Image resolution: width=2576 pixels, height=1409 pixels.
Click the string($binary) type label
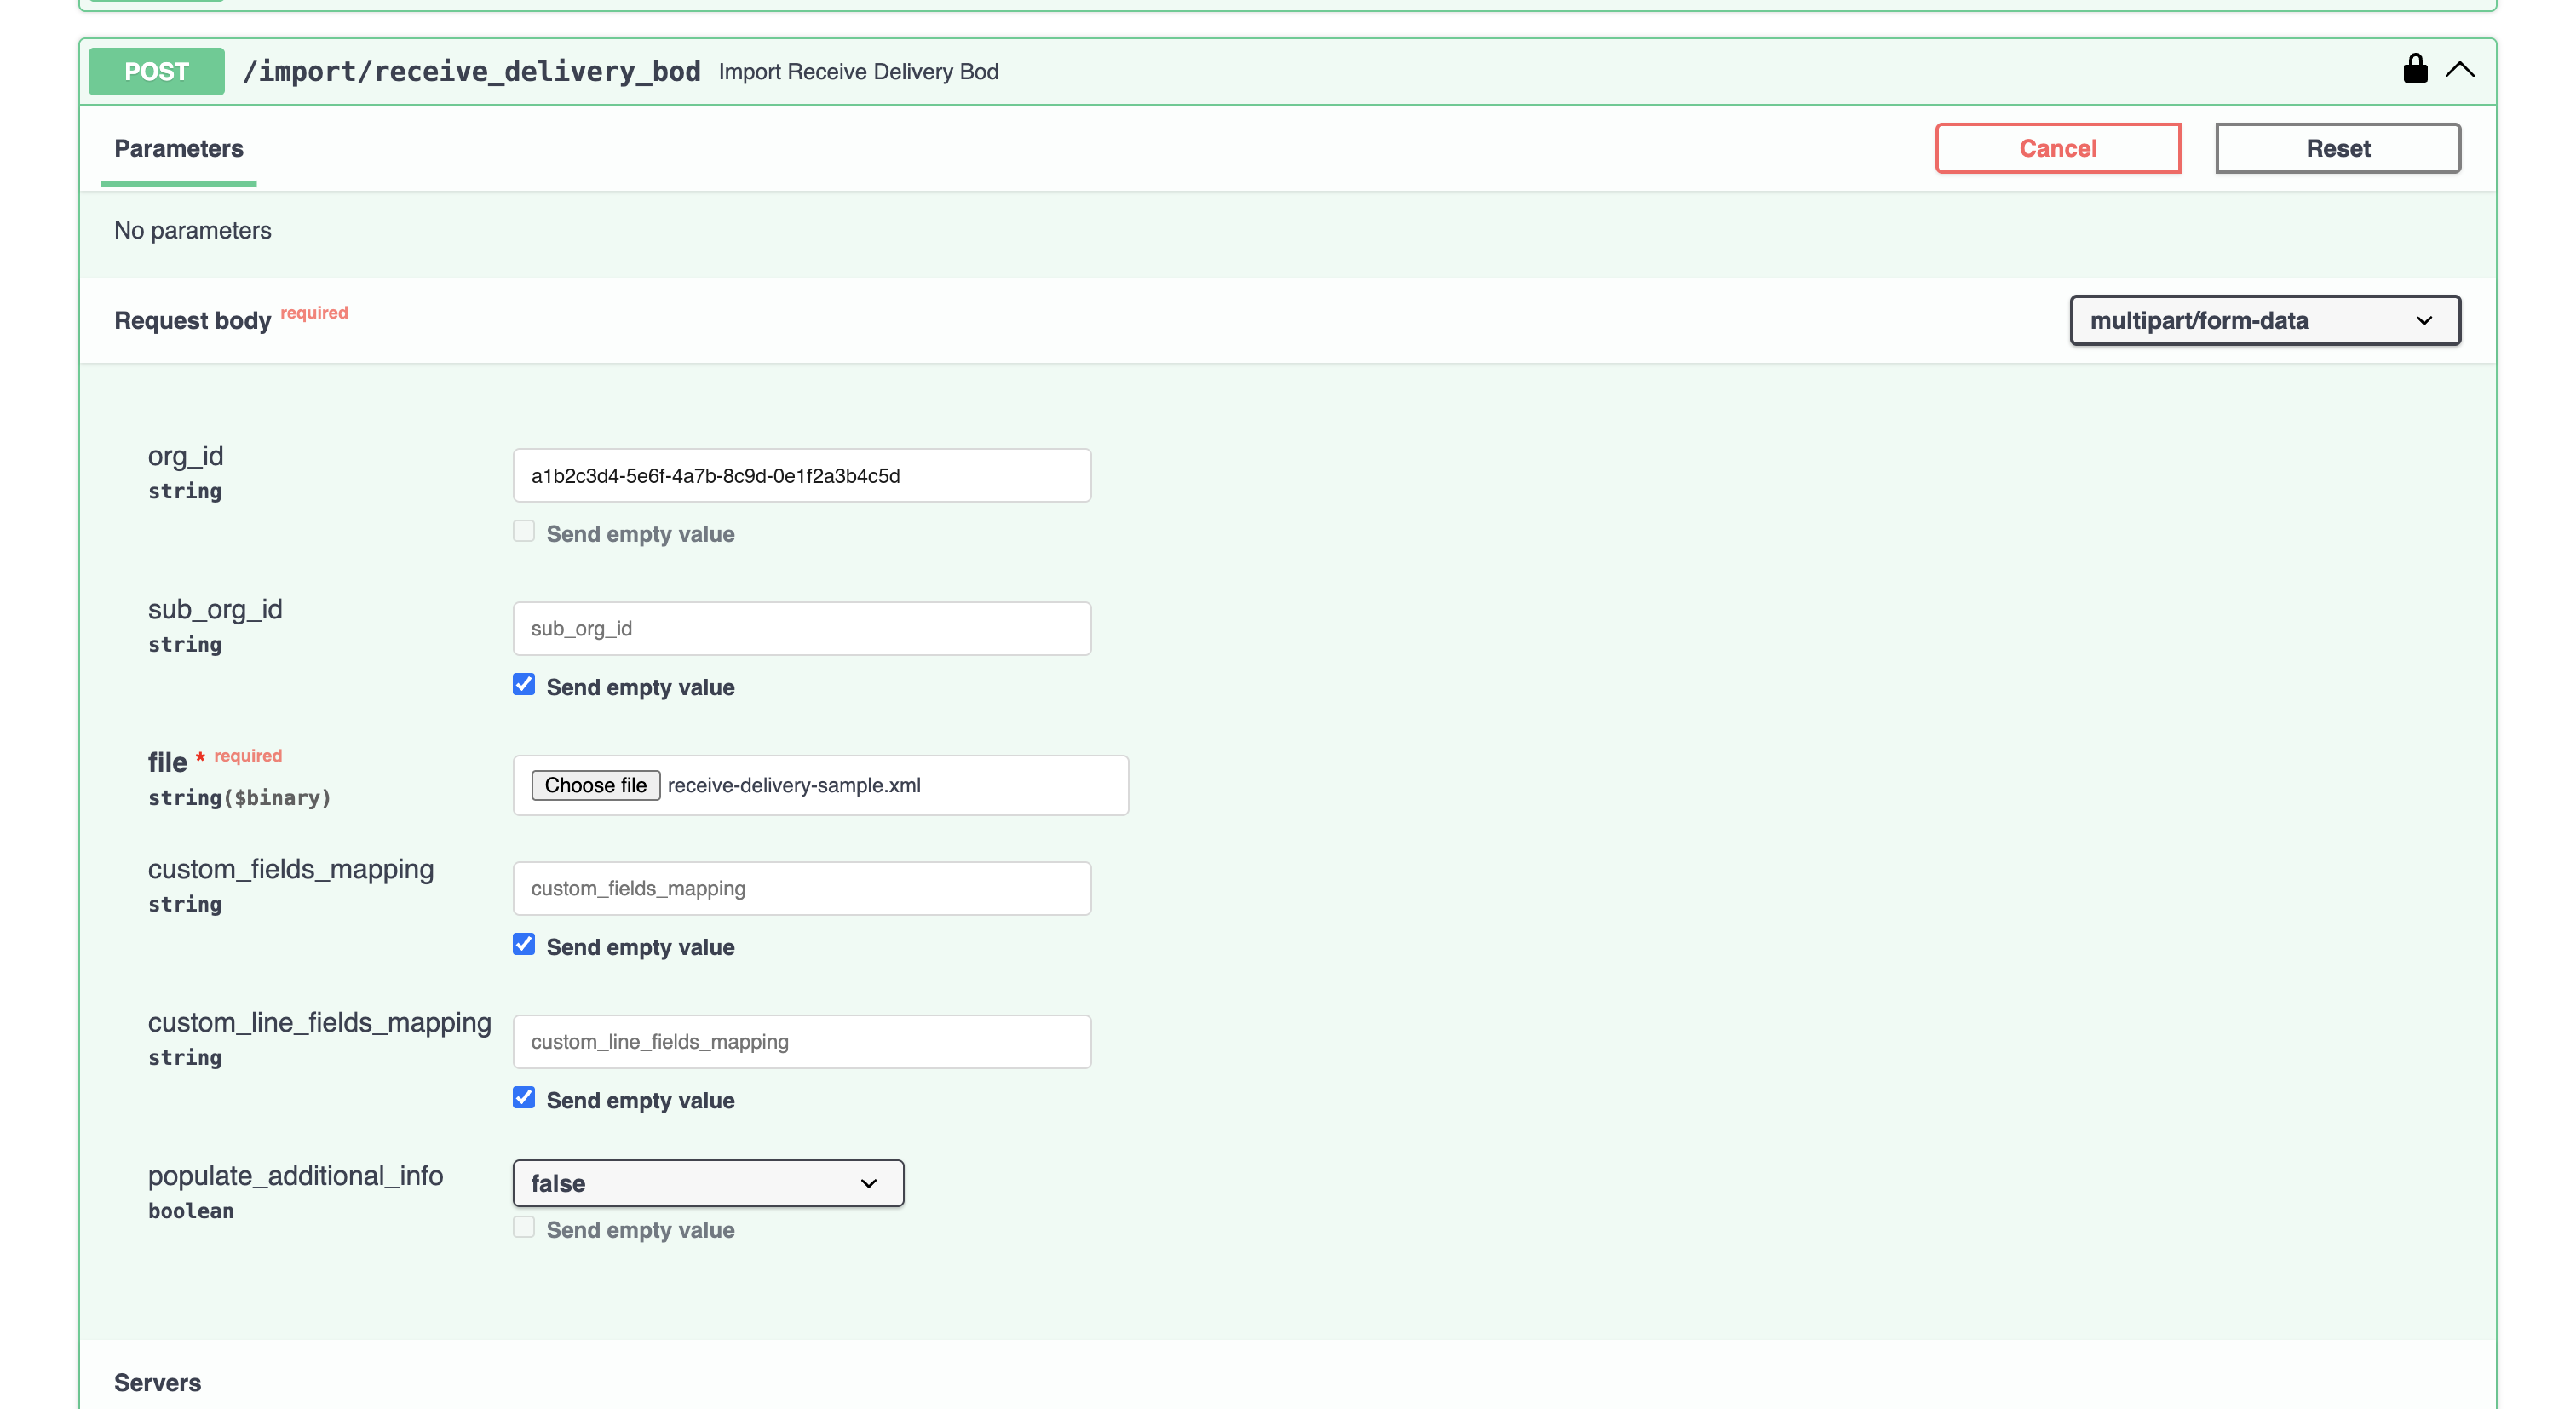click(x=239, y=798)
